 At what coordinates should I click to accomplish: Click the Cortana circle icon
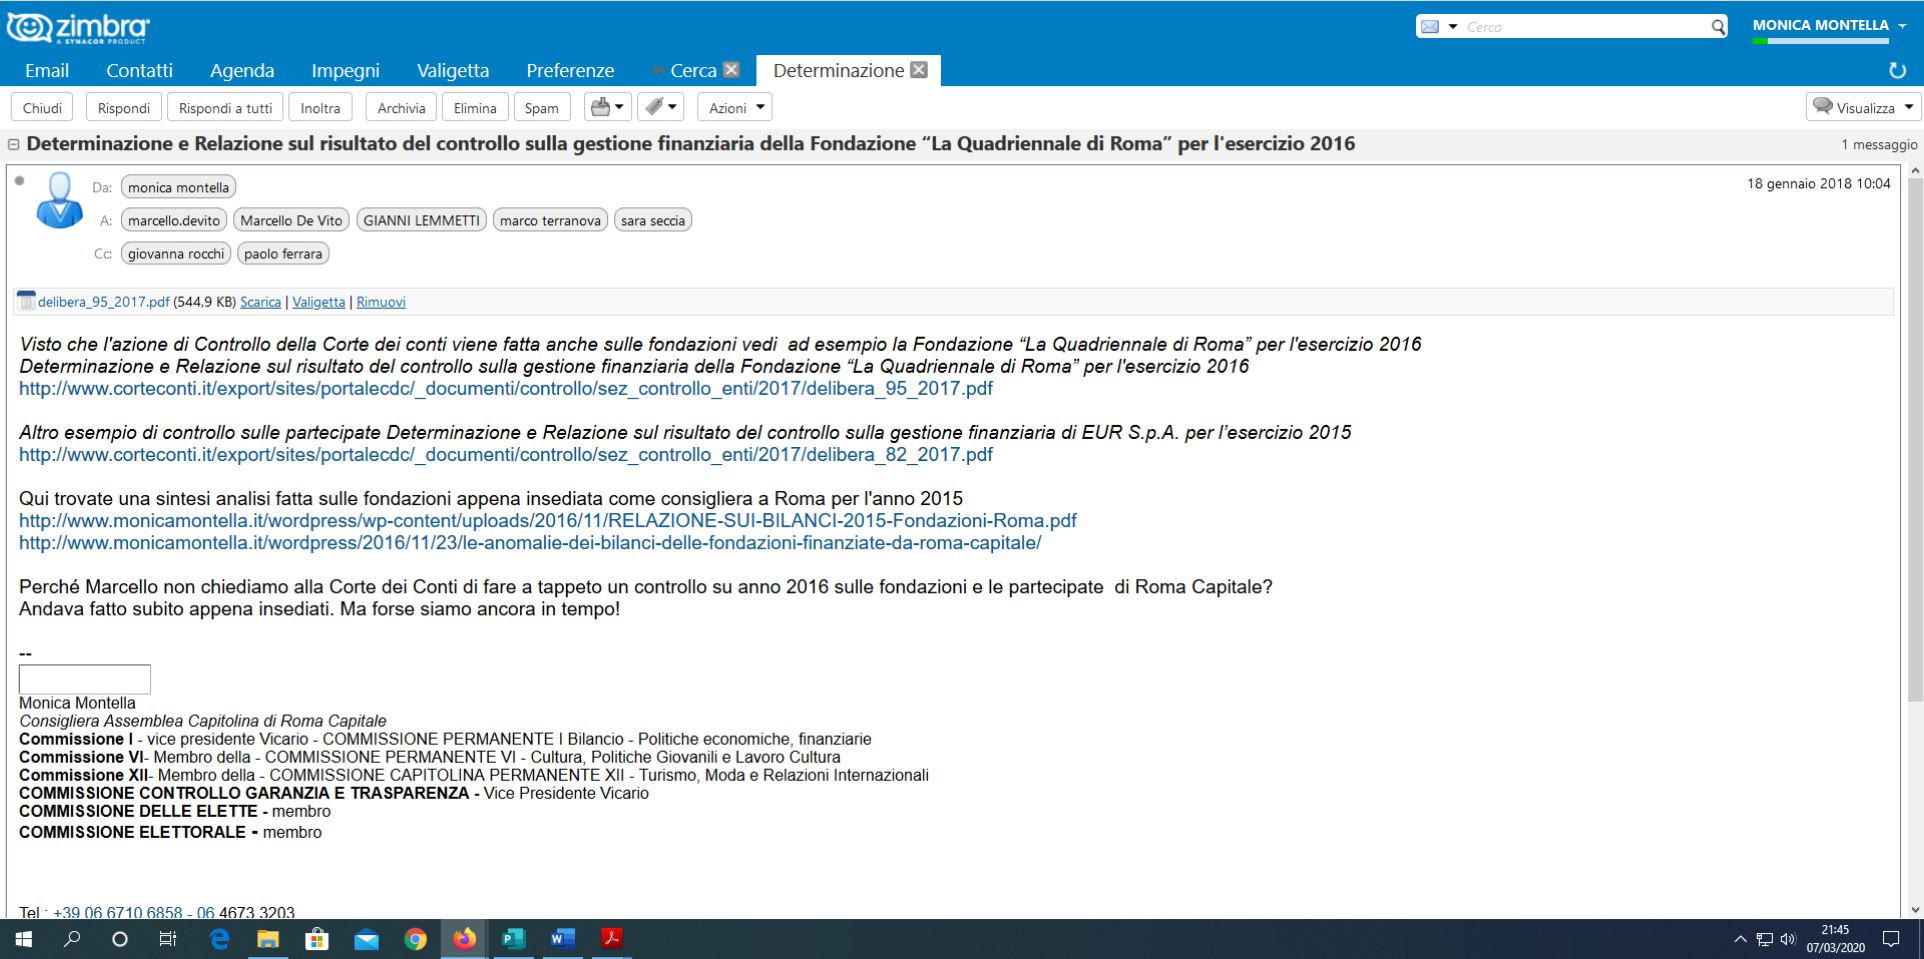click(x=120, y=939)
